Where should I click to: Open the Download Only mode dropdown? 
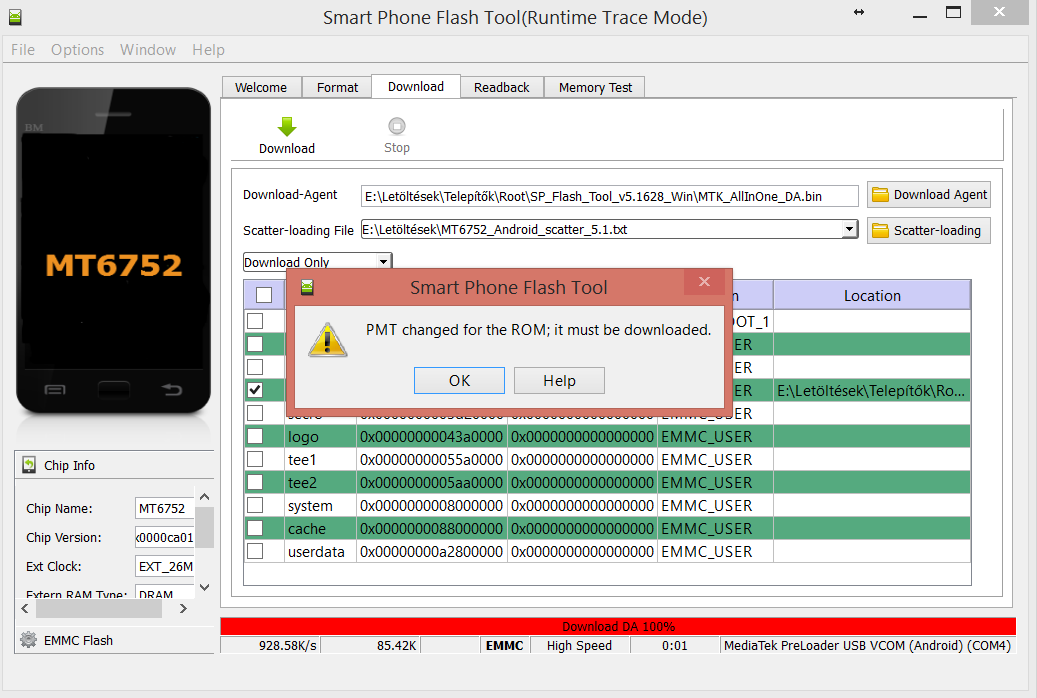pos(384,262)
